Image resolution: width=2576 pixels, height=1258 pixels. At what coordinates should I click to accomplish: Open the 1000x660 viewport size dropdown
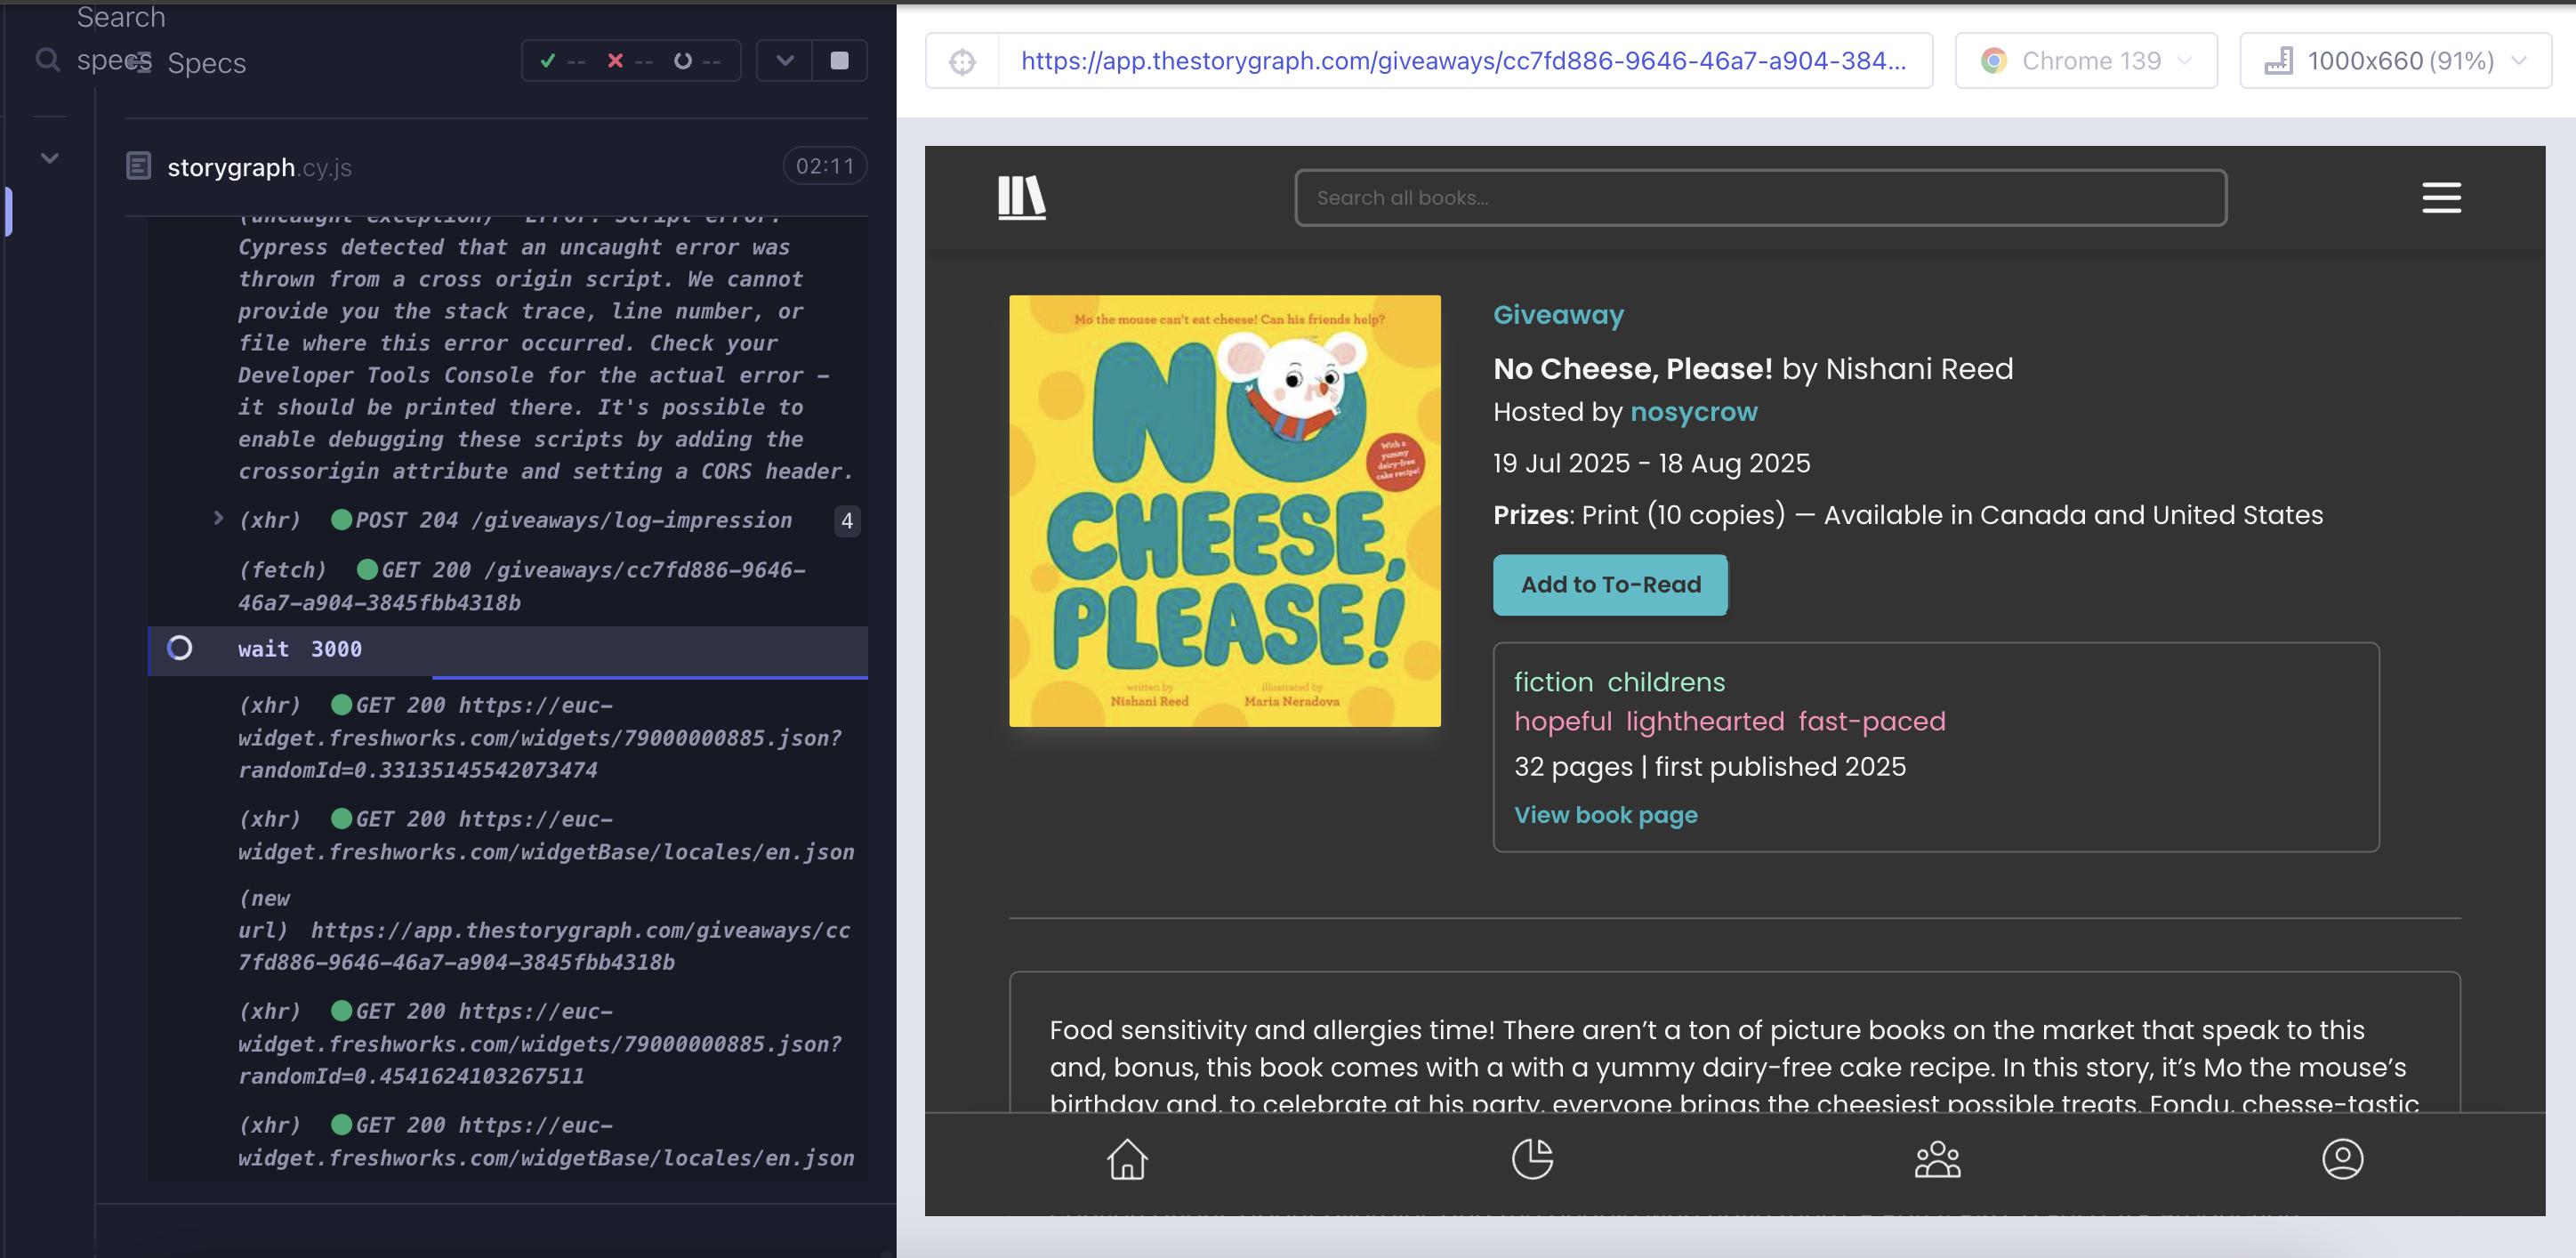tap(2395, 61)
